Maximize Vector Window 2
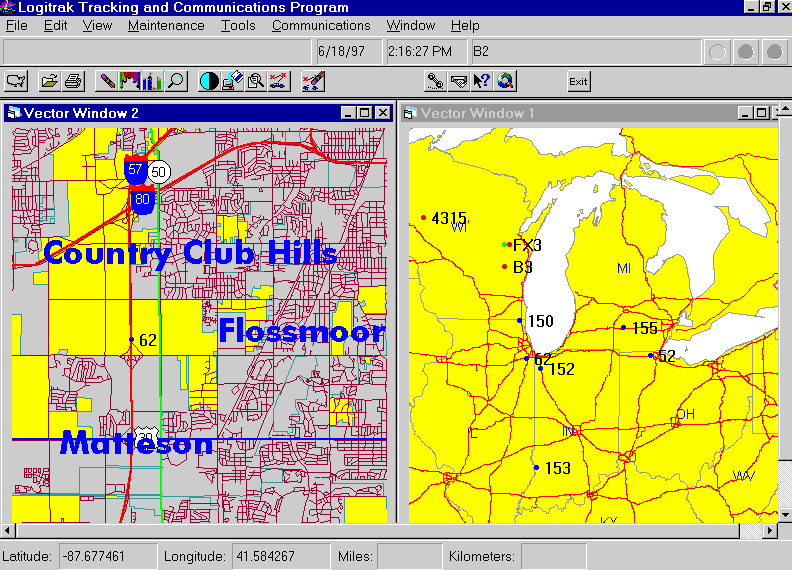The height and width of the screenshot is (570, 792). (365, 113)
